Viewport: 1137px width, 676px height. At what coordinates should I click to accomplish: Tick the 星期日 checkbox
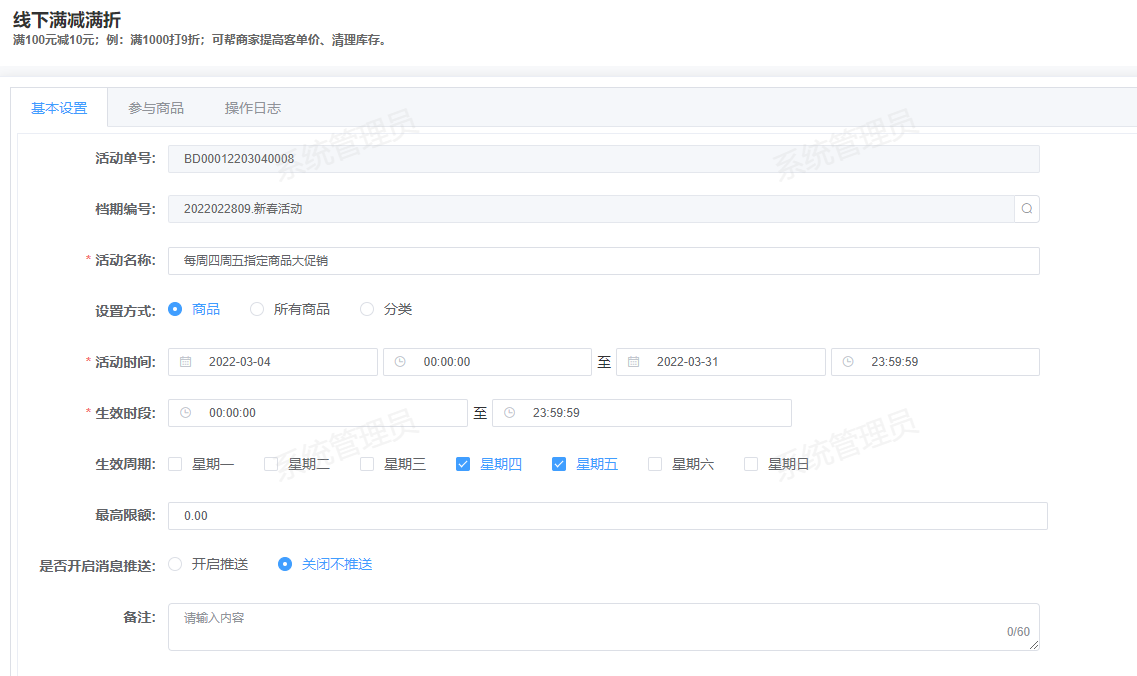coord(751,464)
